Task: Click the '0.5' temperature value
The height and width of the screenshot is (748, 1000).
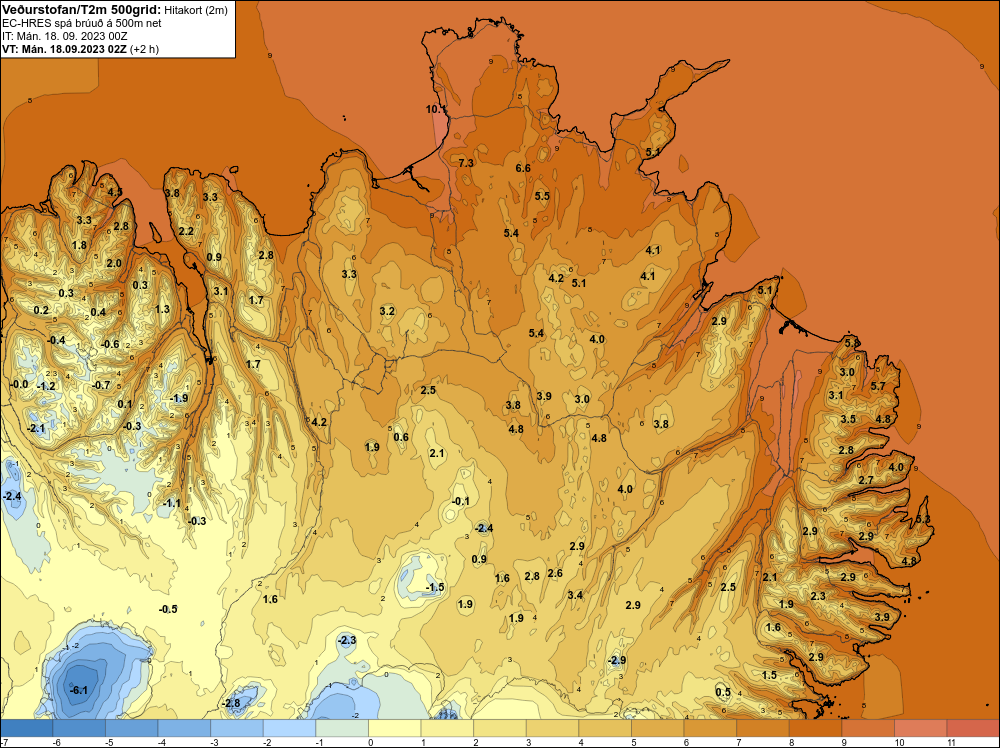Action: pyautogui.click(x=723, y=693)
